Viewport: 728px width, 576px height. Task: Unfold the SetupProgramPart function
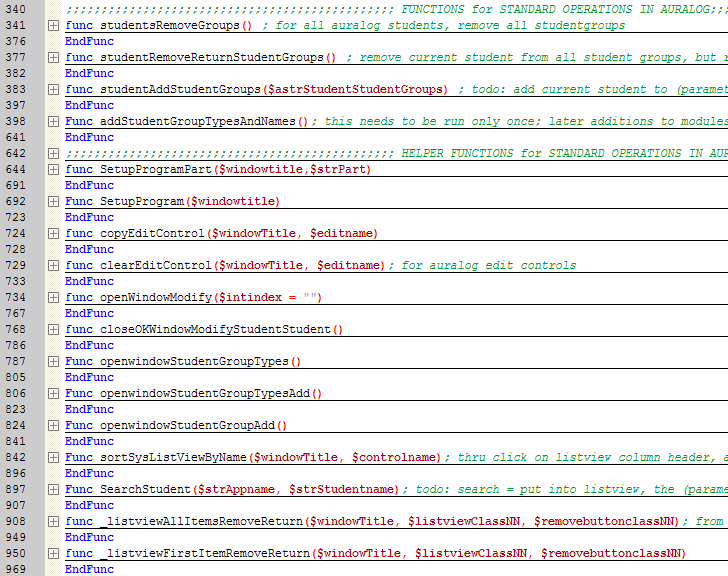coord(53,169)
